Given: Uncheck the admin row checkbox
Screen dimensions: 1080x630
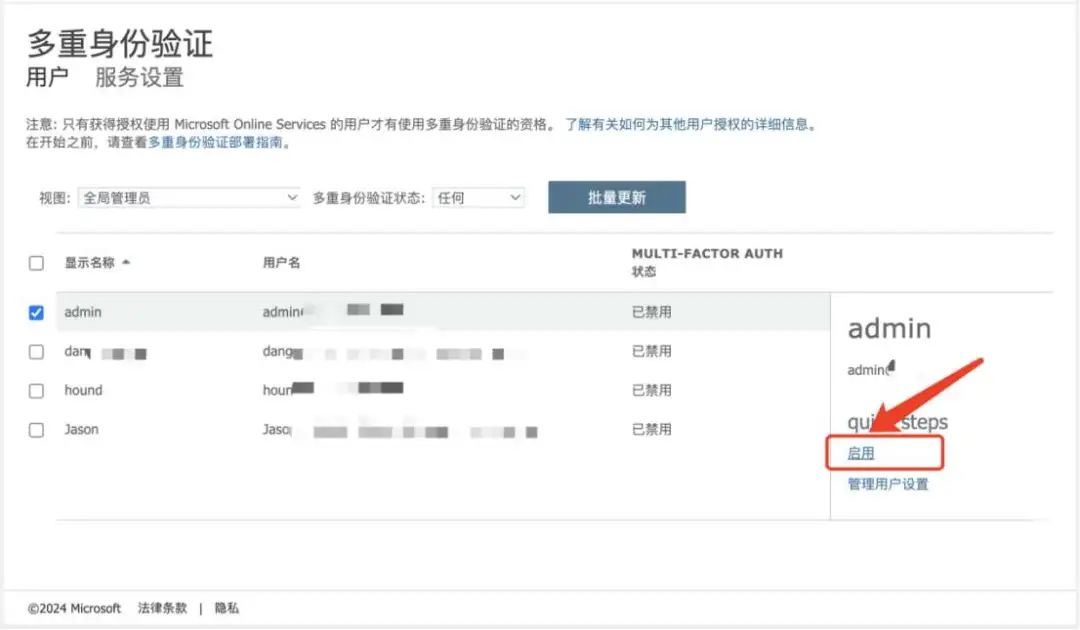Looking at the screenshot, I should 37,313.
